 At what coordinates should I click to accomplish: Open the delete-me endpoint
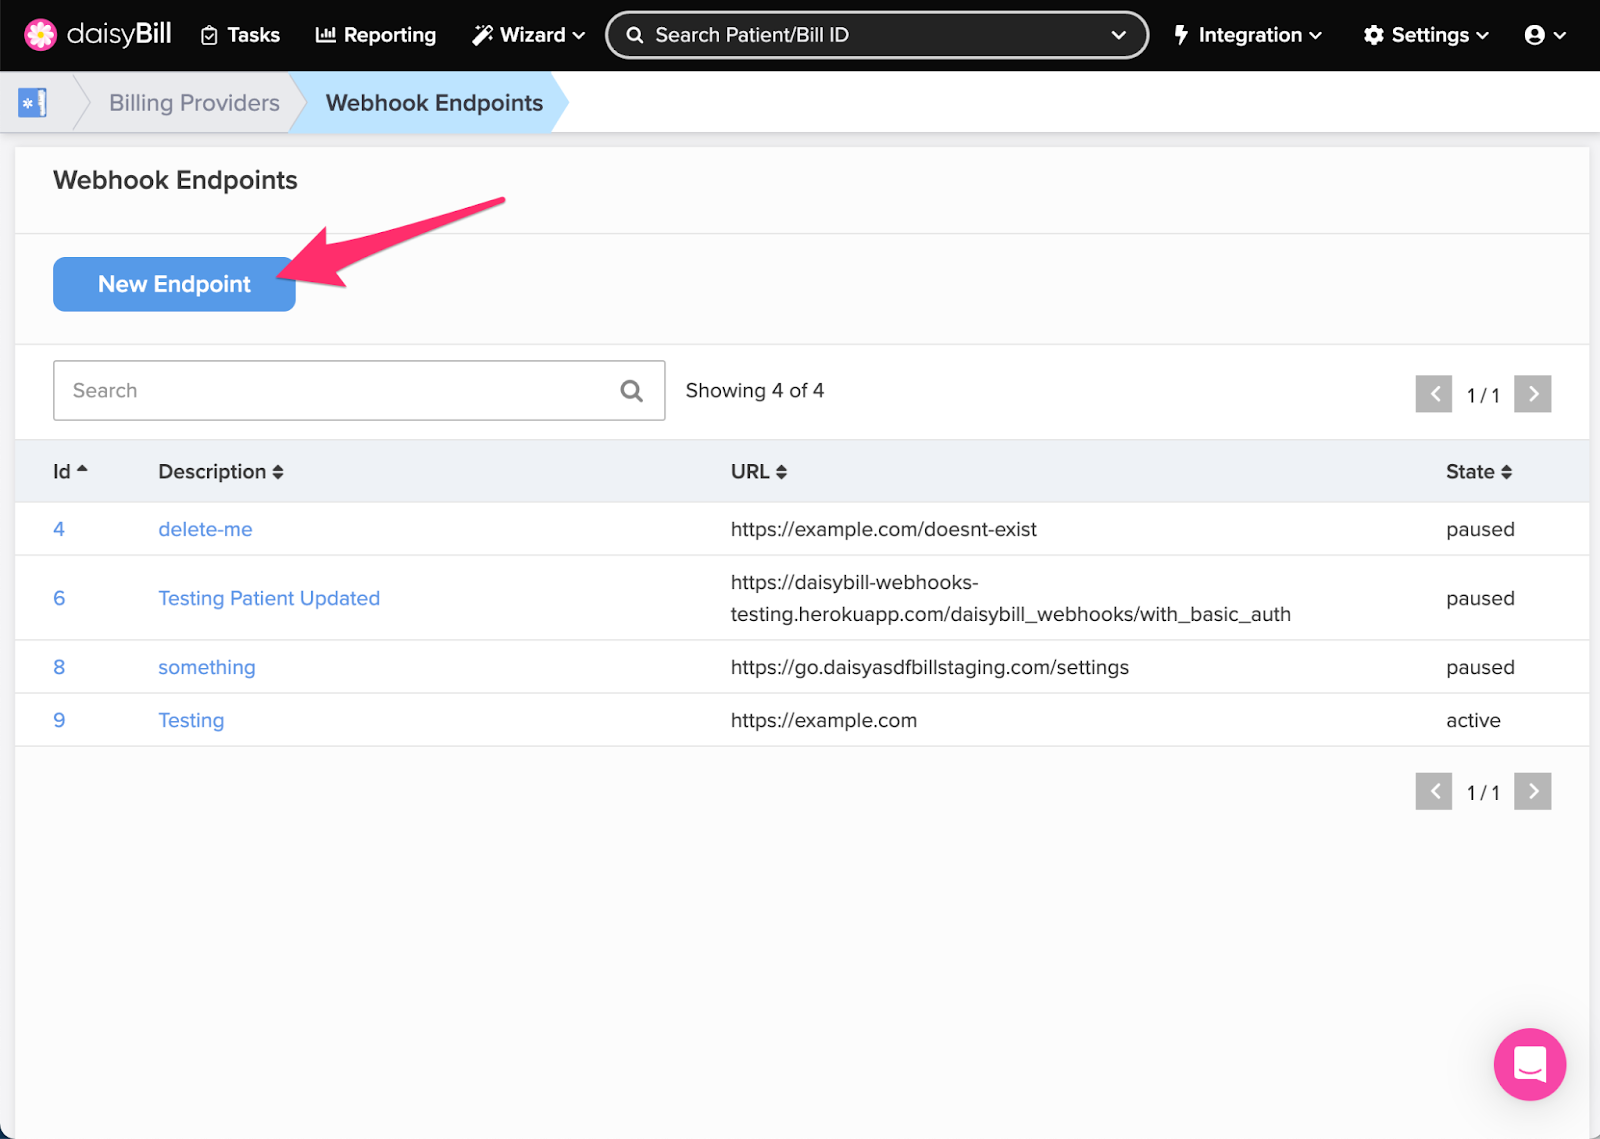205,529
